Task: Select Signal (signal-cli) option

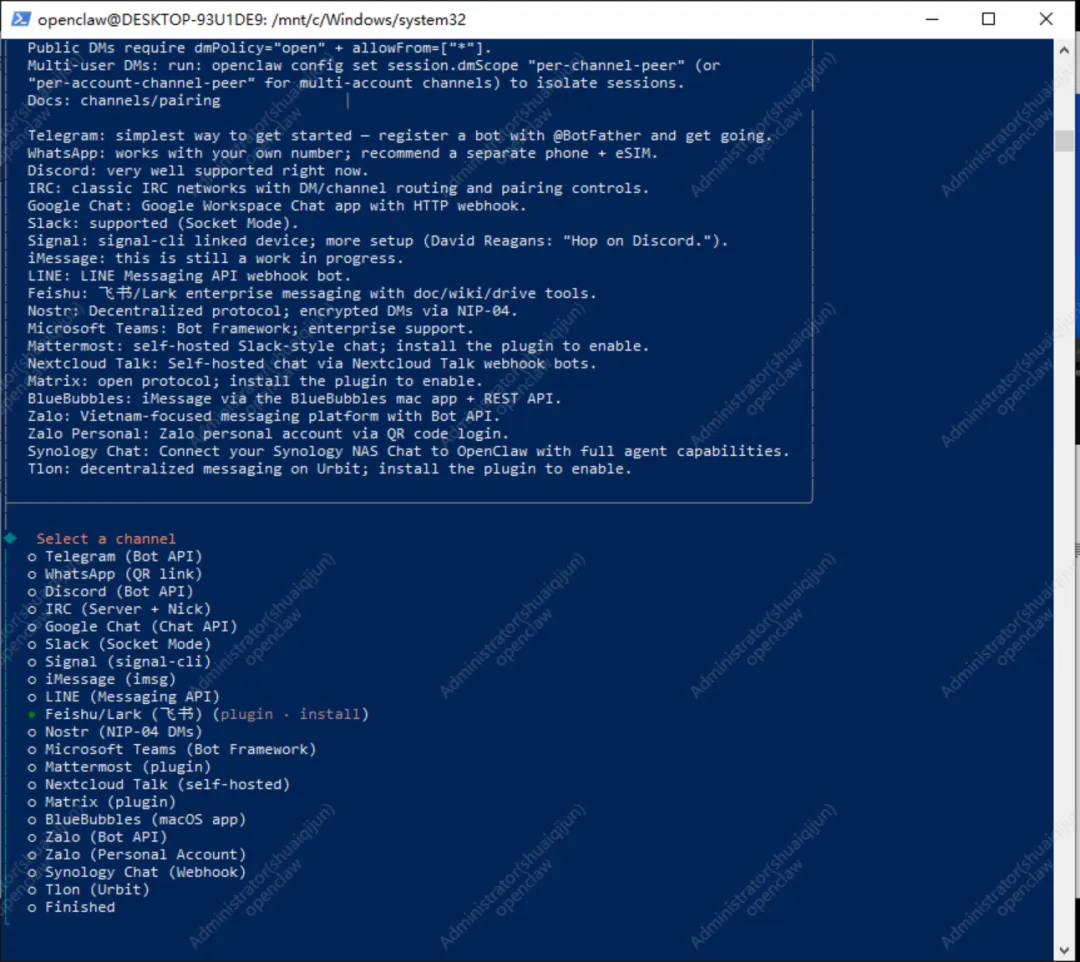Action: [119, 662]
